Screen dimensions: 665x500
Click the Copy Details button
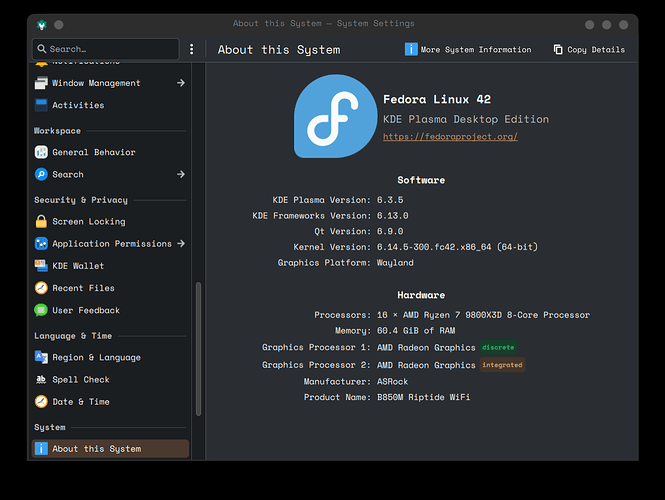coord(589,50)
